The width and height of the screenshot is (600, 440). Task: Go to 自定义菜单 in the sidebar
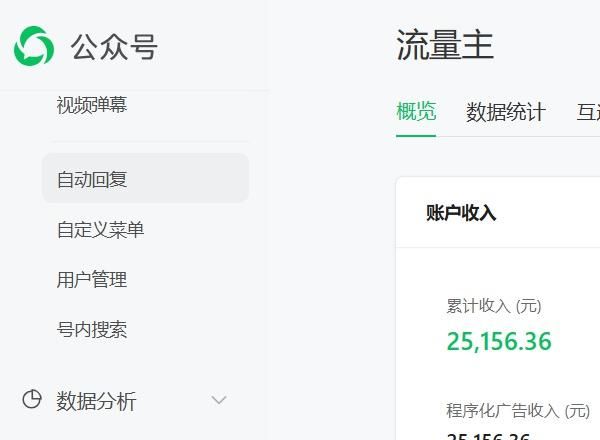click(x=100, y=230)
